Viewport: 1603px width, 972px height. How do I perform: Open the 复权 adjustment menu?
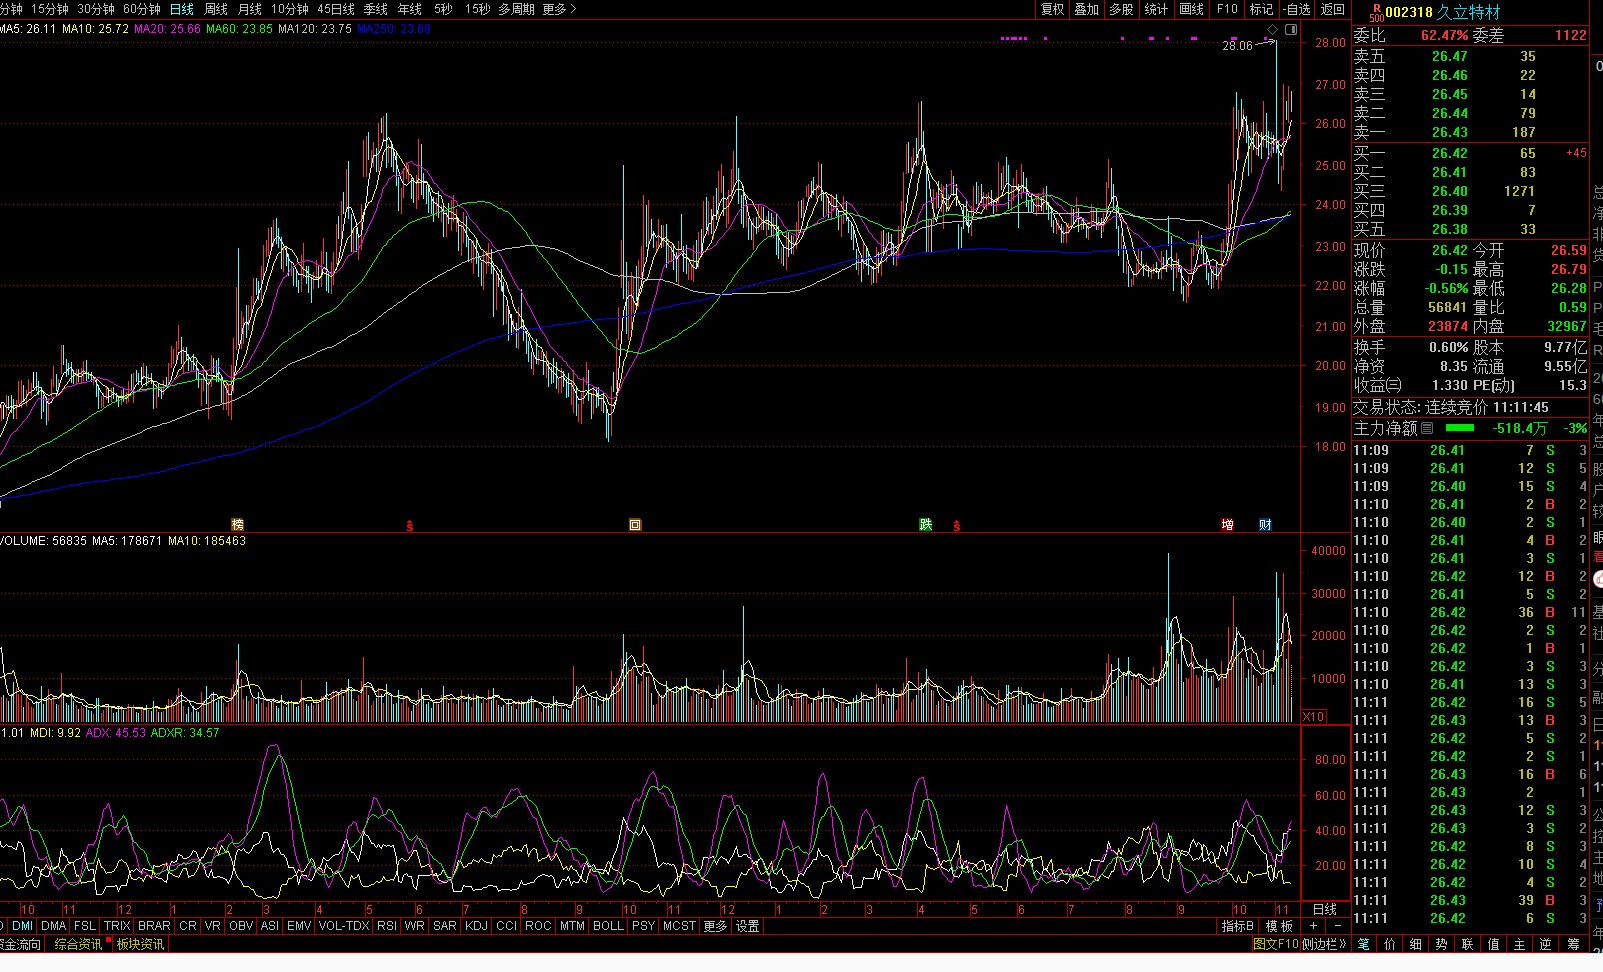[1052, 9]
